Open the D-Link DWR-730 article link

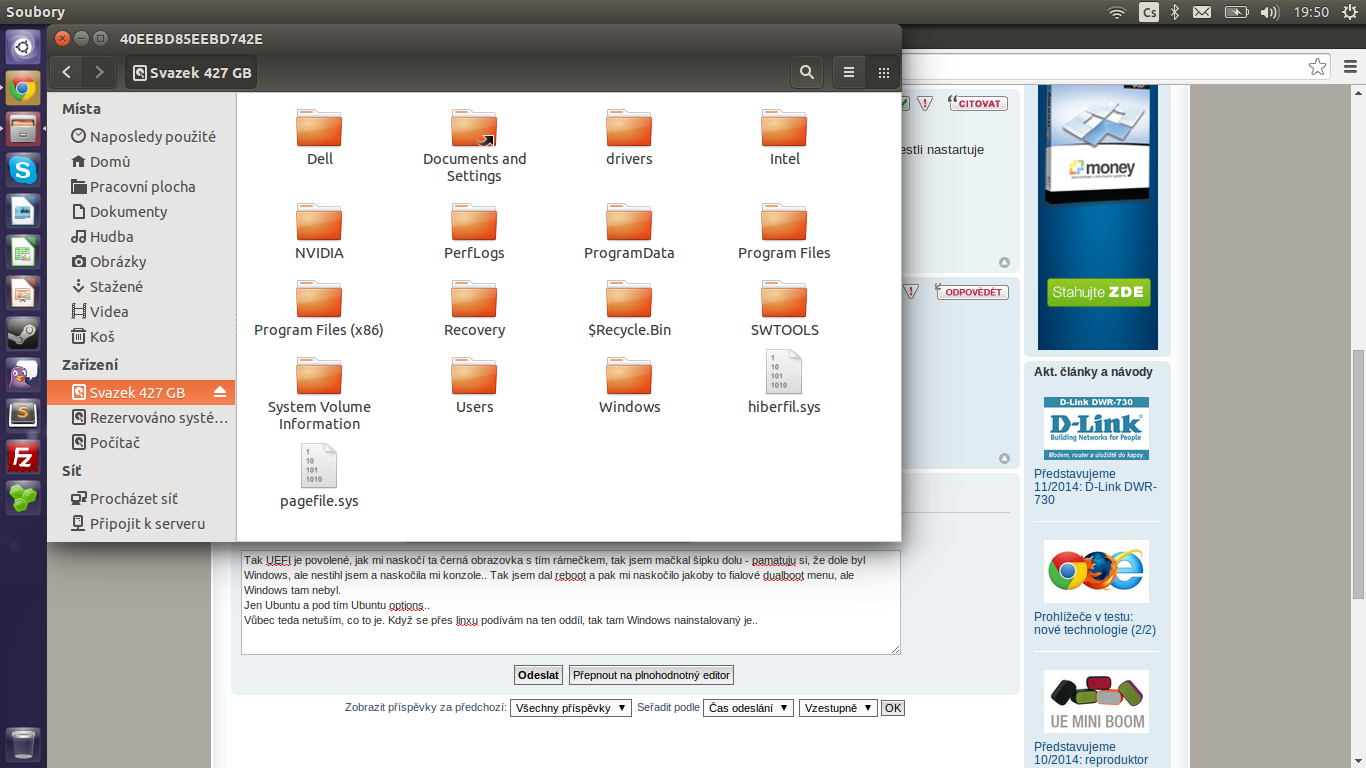1095,487
